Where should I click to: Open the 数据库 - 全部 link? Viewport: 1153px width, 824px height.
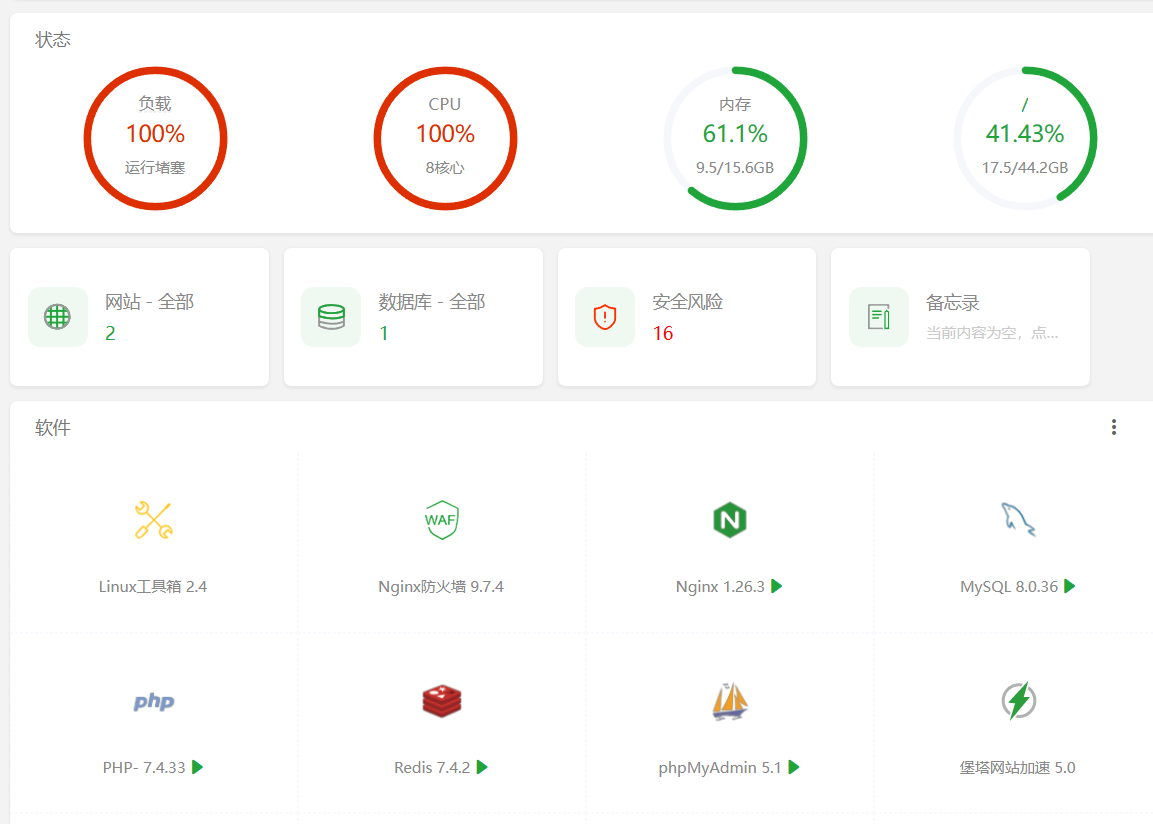432,302
